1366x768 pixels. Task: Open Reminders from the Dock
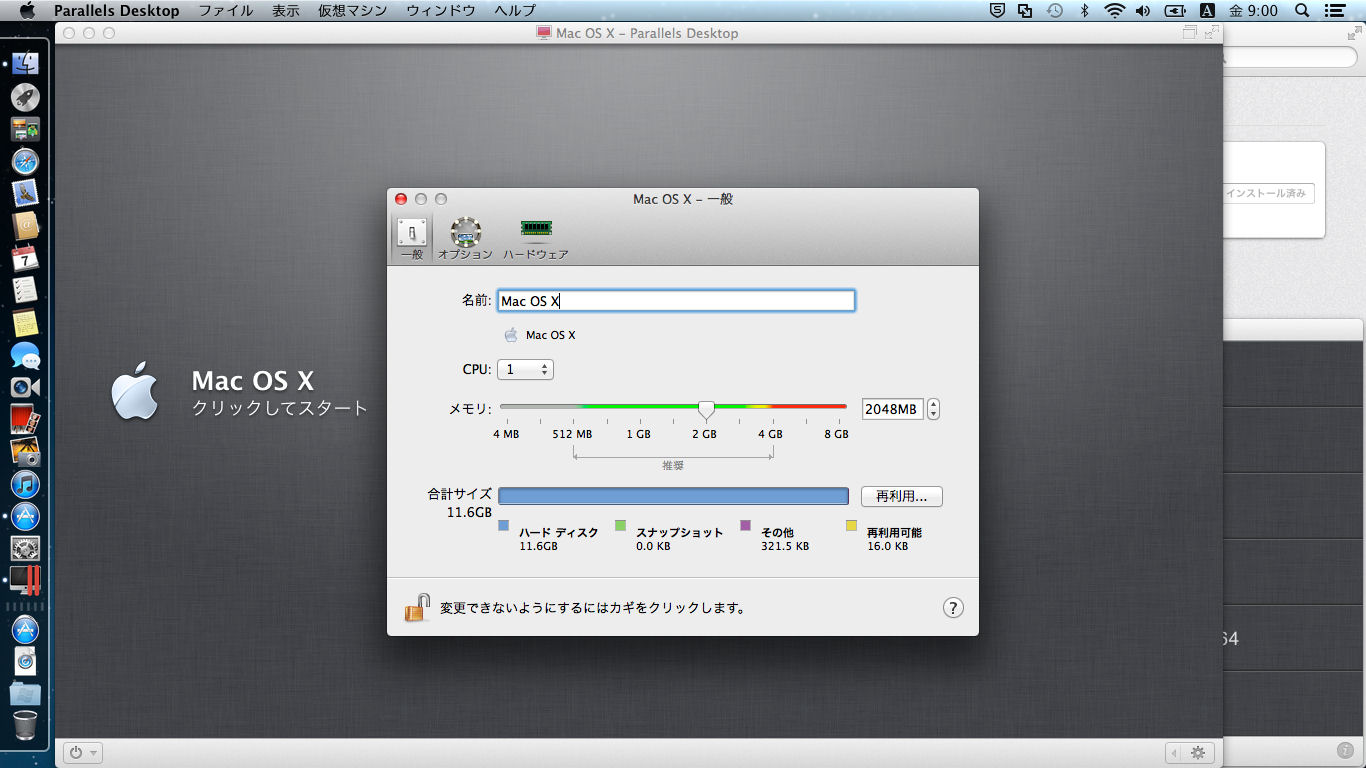pos(25,291)
